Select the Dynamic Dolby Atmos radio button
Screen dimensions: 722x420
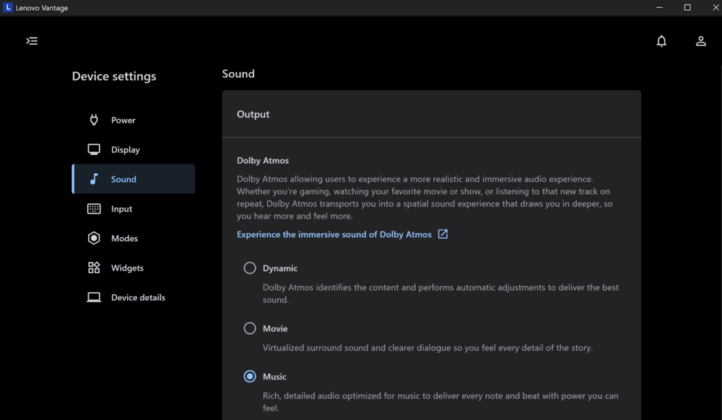(250, 268)
